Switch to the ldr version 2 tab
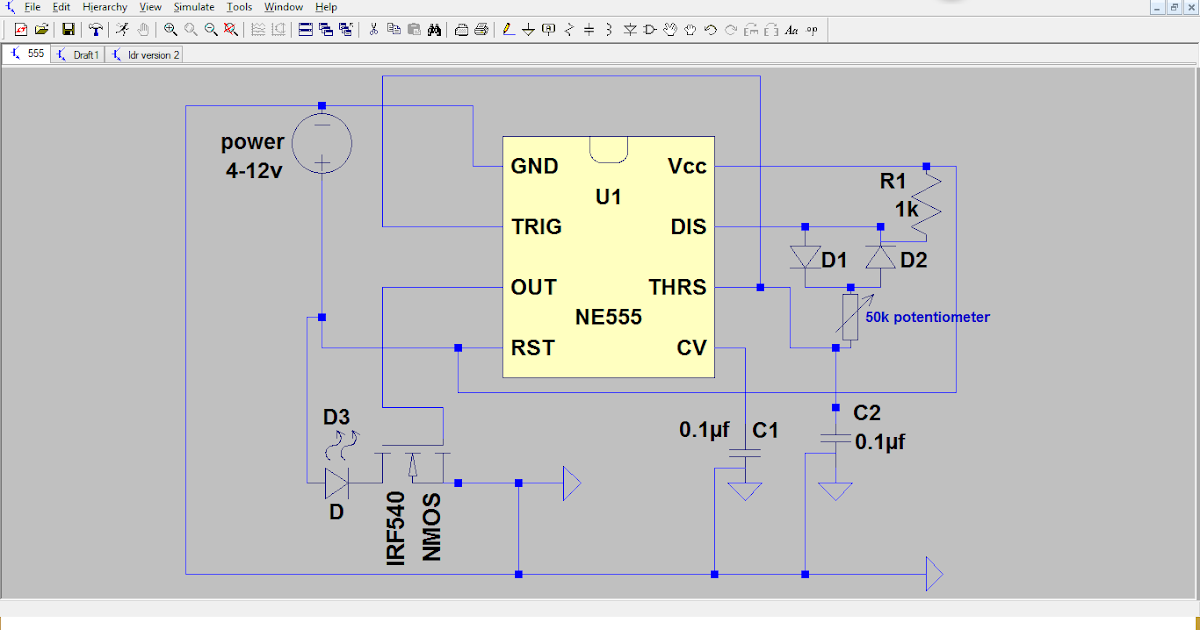Viewport: 1200px width, 630px height. pyautogui.click(x=146, y=55)
